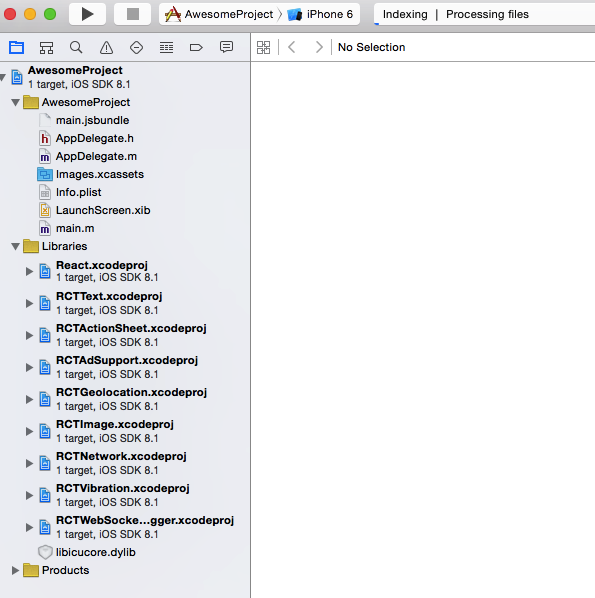This screenshot has width=595, height=598.
Task: Select main.jsbundle file
Action: tap(92, 121)
